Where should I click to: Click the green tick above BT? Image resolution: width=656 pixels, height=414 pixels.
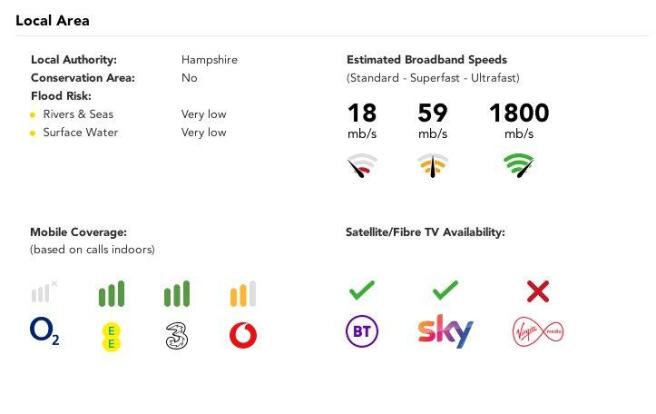(x=361, y=291)
